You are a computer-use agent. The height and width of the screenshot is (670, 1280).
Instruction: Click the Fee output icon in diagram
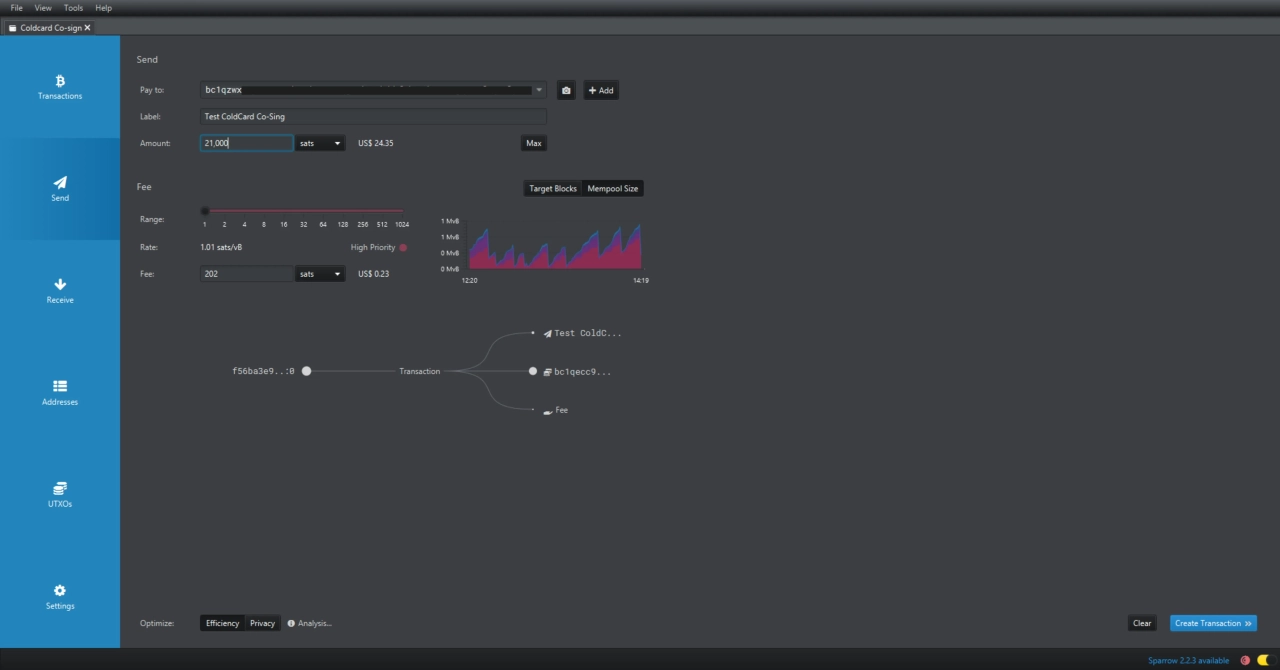point(547,411)
